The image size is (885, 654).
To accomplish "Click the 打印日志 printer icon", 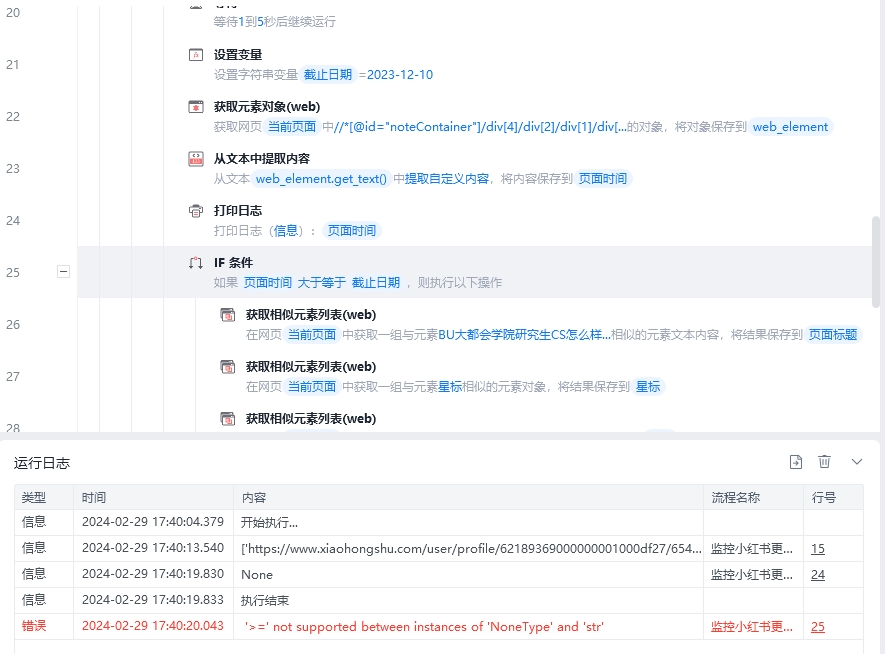I will click(196, 211).
